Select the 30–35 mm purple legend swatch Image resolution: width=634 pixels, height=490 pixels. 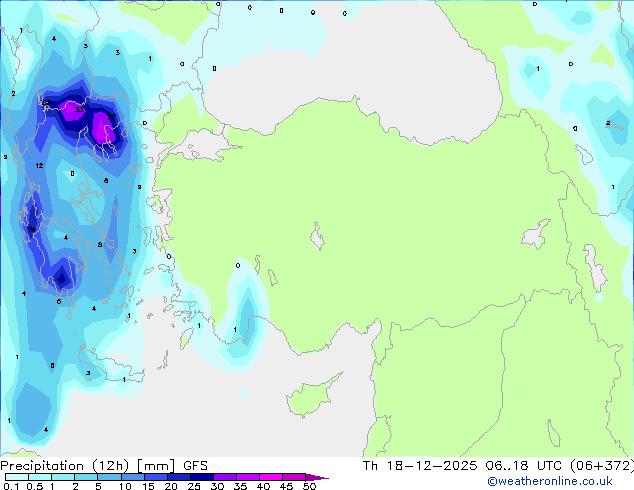click(225, 477)
